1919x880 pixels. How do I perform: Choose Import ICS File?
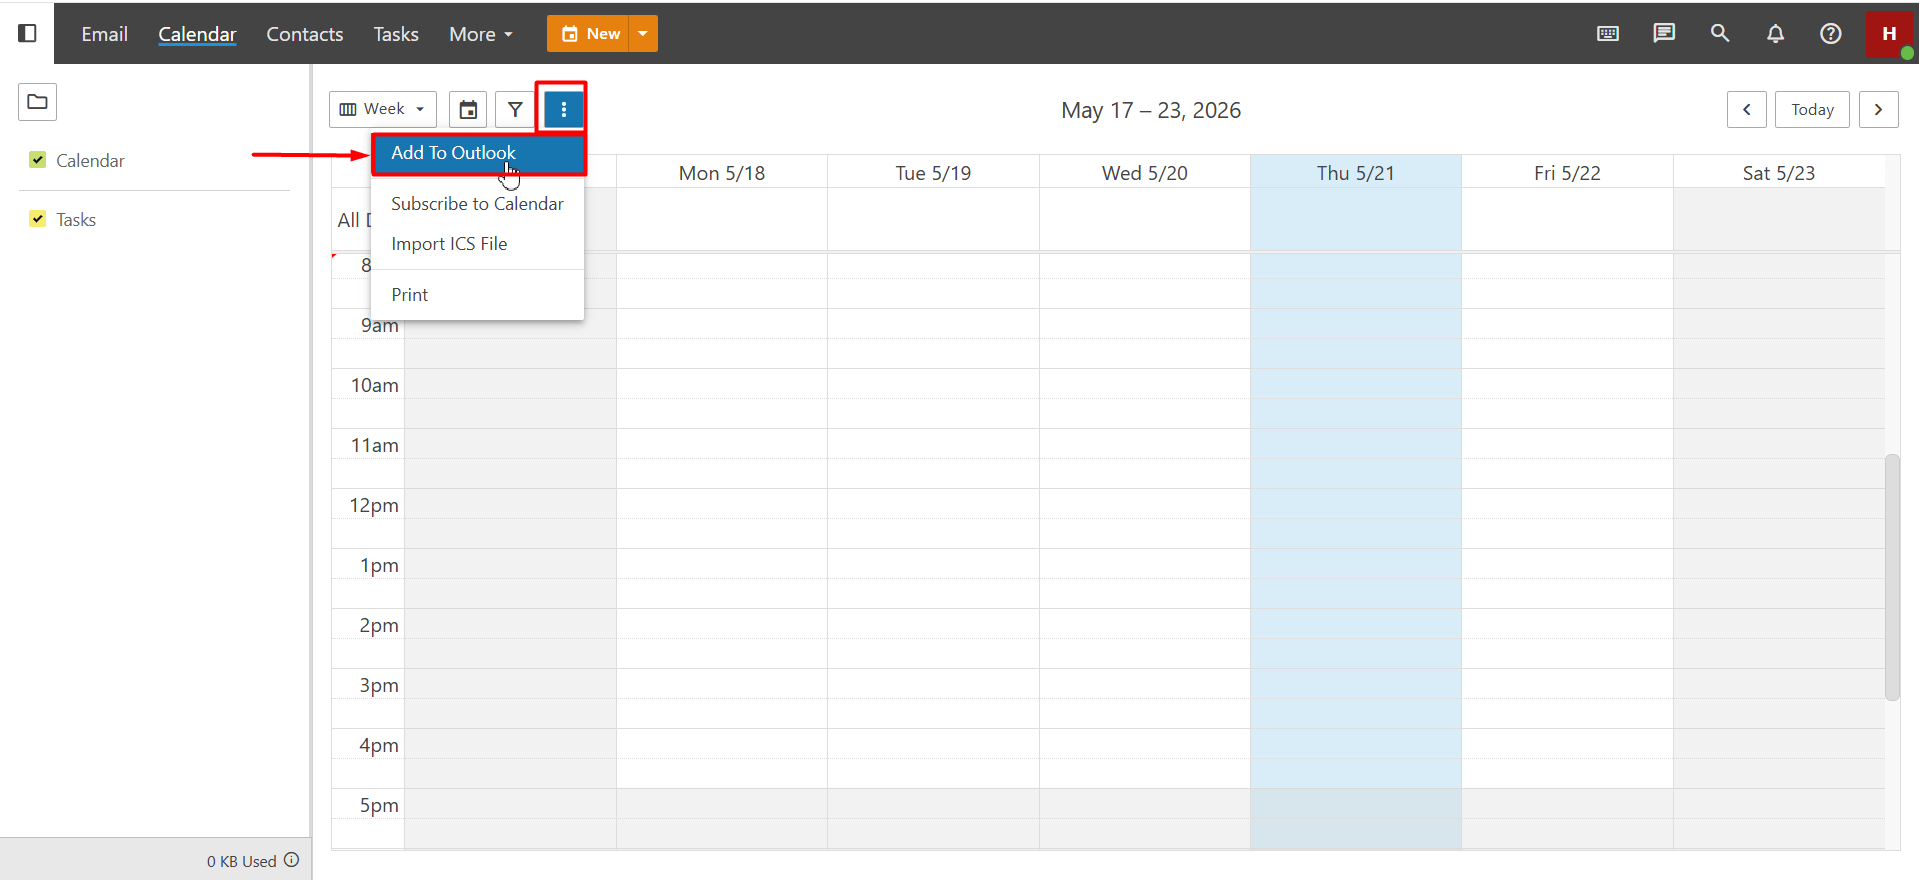[x=478, y=244]
